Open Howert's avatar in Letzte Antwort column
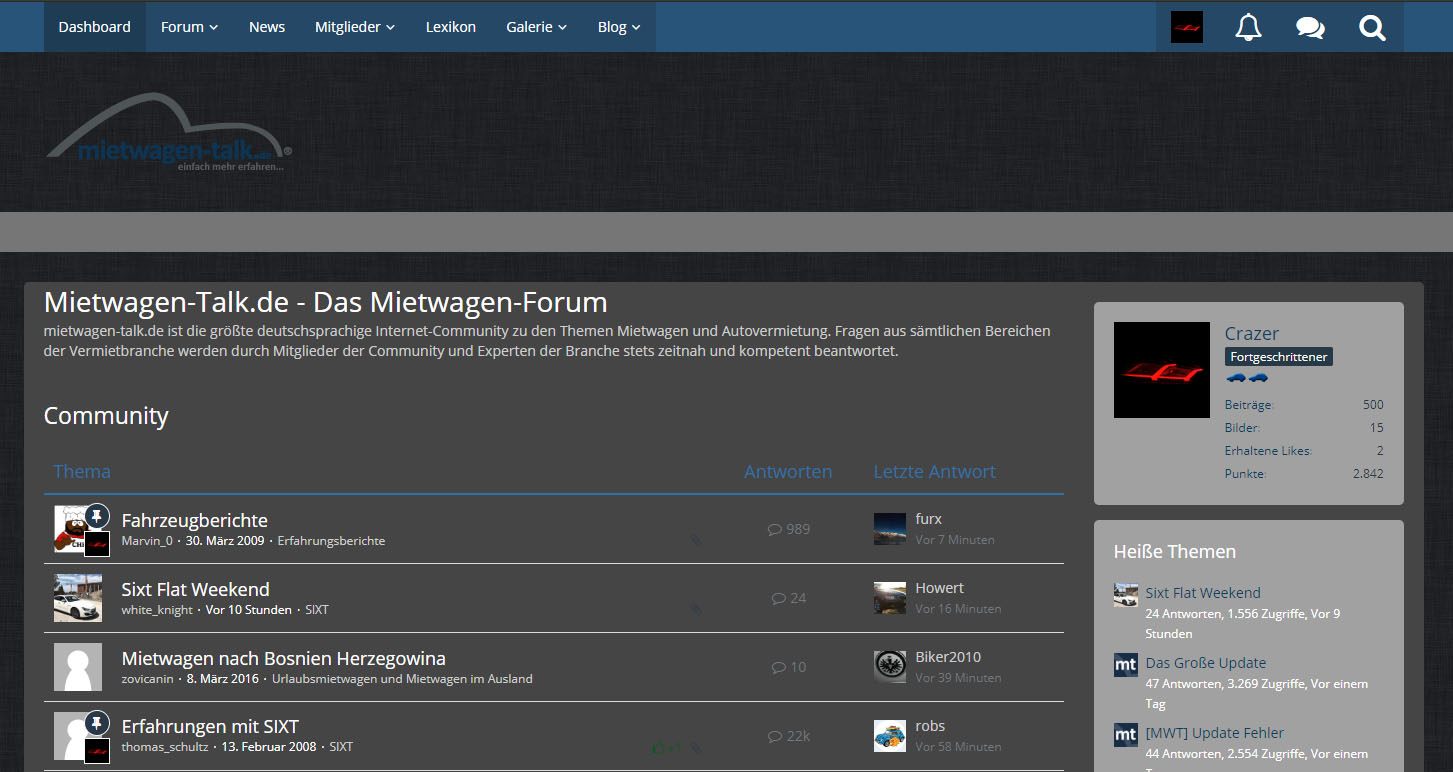 [x=890, y=598]
